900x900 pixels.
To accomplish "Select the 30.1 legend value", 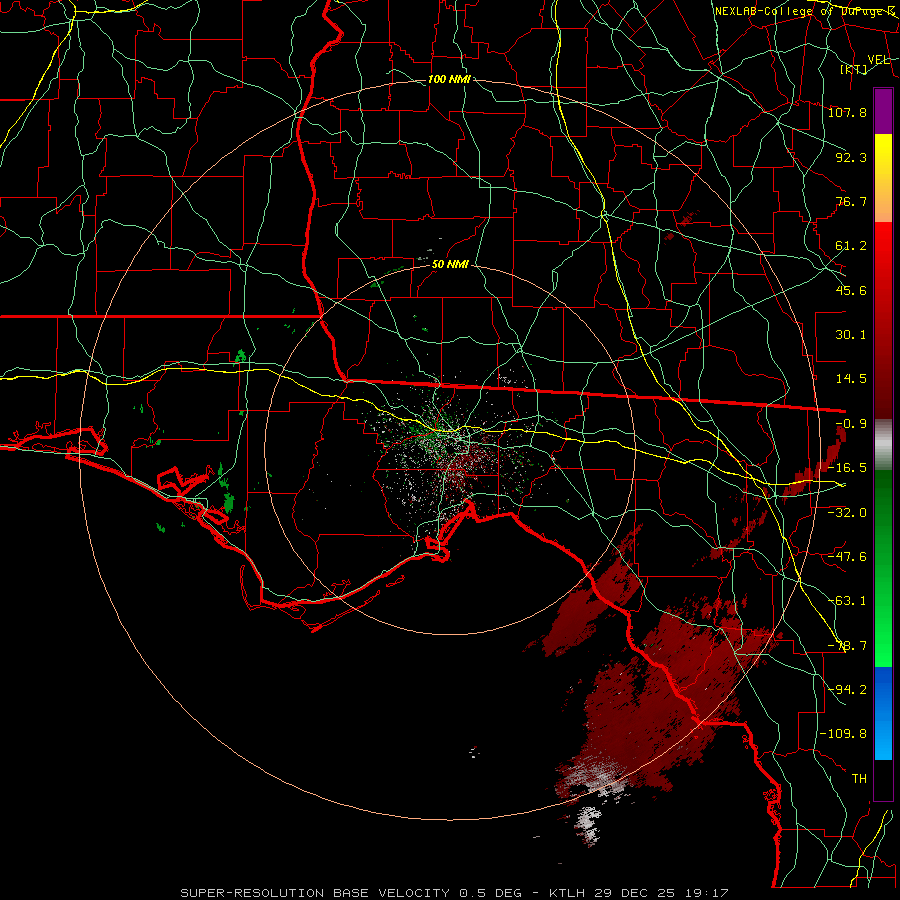I will click(x=851, y=335).
